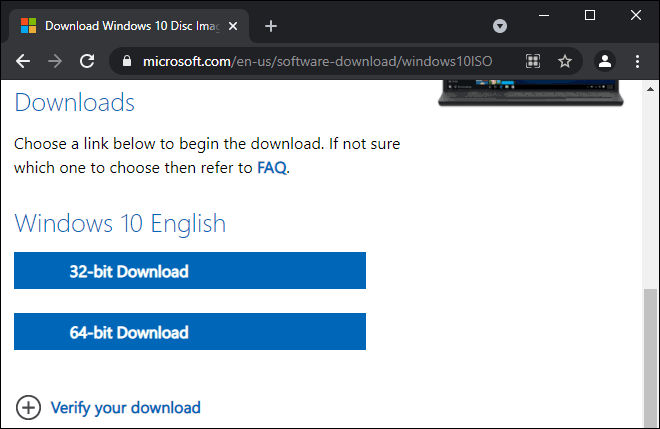Click the Downloads heading
The height and width of the screenshot is (429, 660).
[75, 102]
